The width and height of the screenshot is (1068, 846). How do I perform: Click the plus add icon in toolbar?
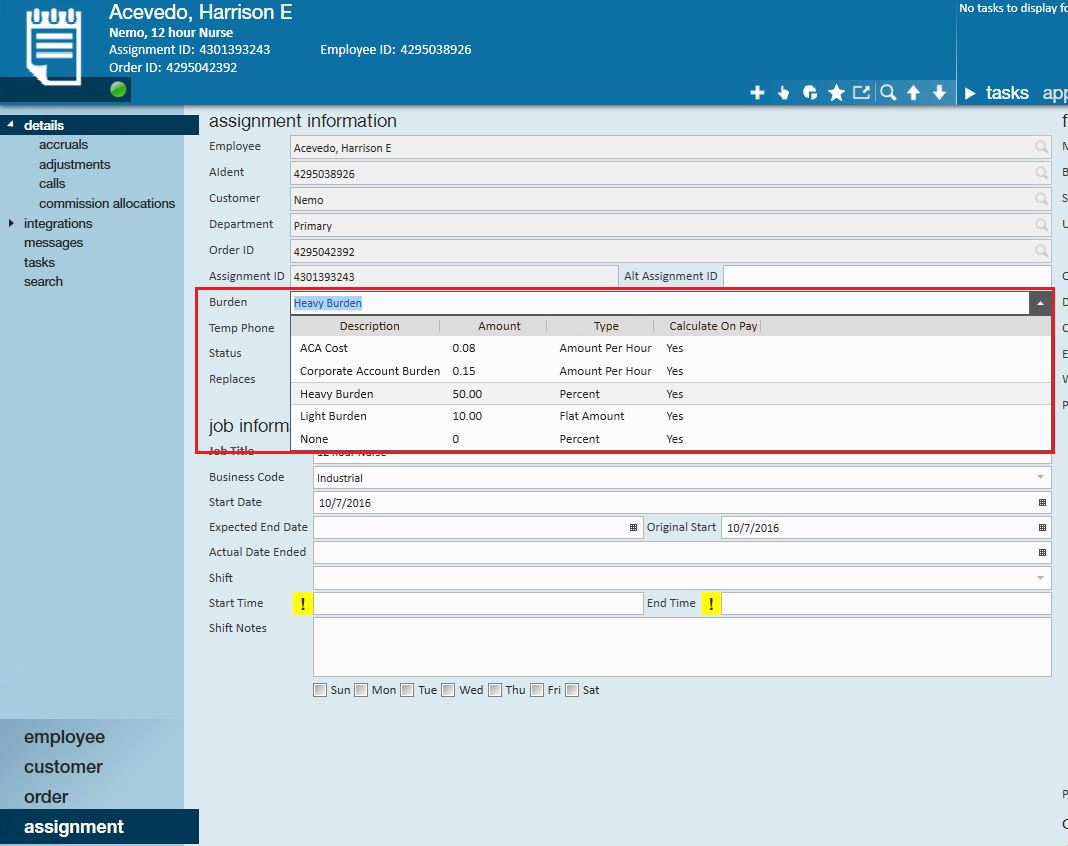click(x=757, y=93)
